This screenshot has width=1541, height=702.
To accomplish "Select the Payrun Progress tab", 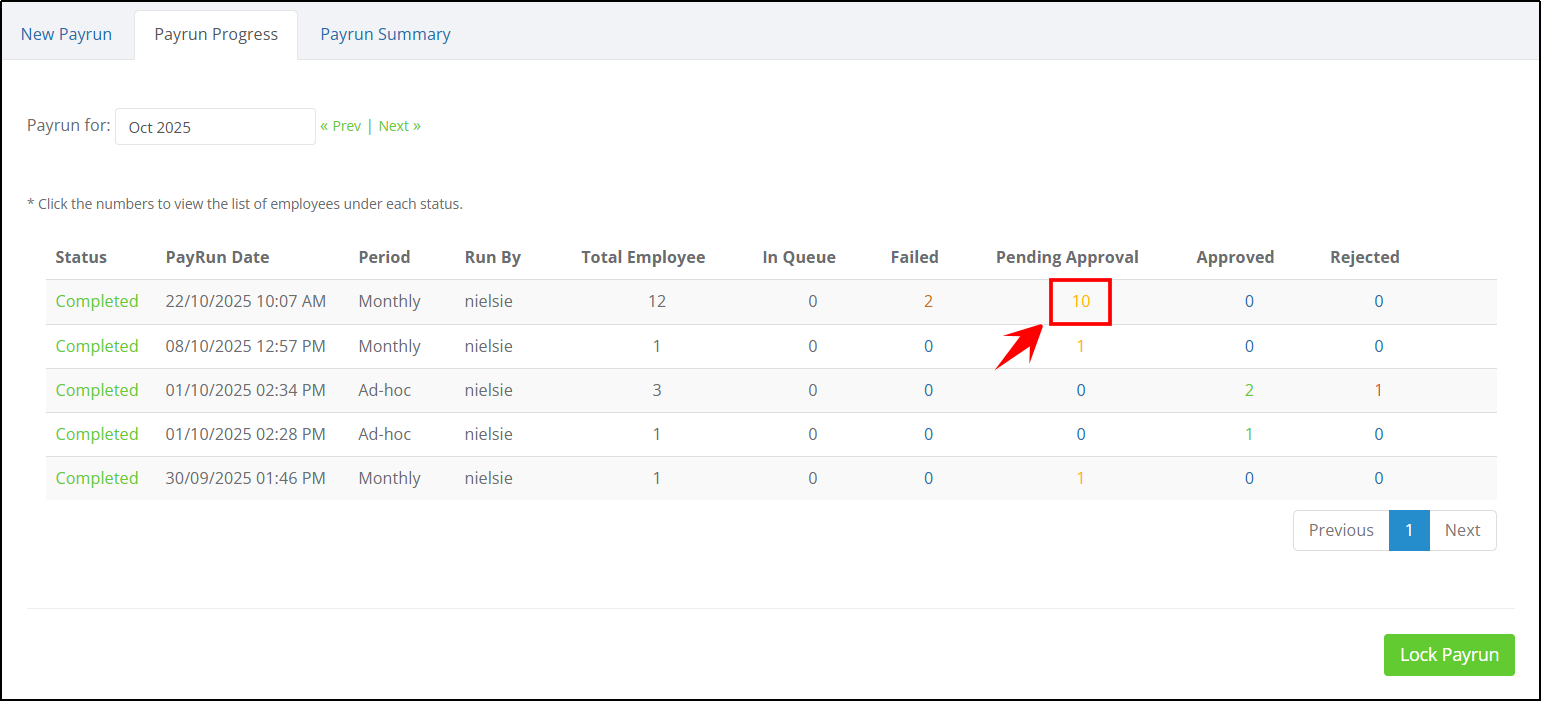I will pyautogui.click(x=216, y=34).
